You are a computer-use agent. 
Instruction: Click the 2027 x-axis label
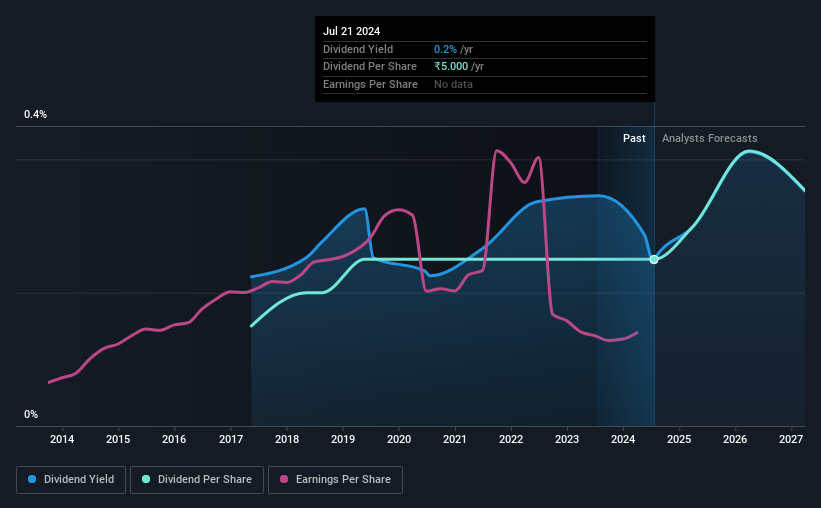791,439
